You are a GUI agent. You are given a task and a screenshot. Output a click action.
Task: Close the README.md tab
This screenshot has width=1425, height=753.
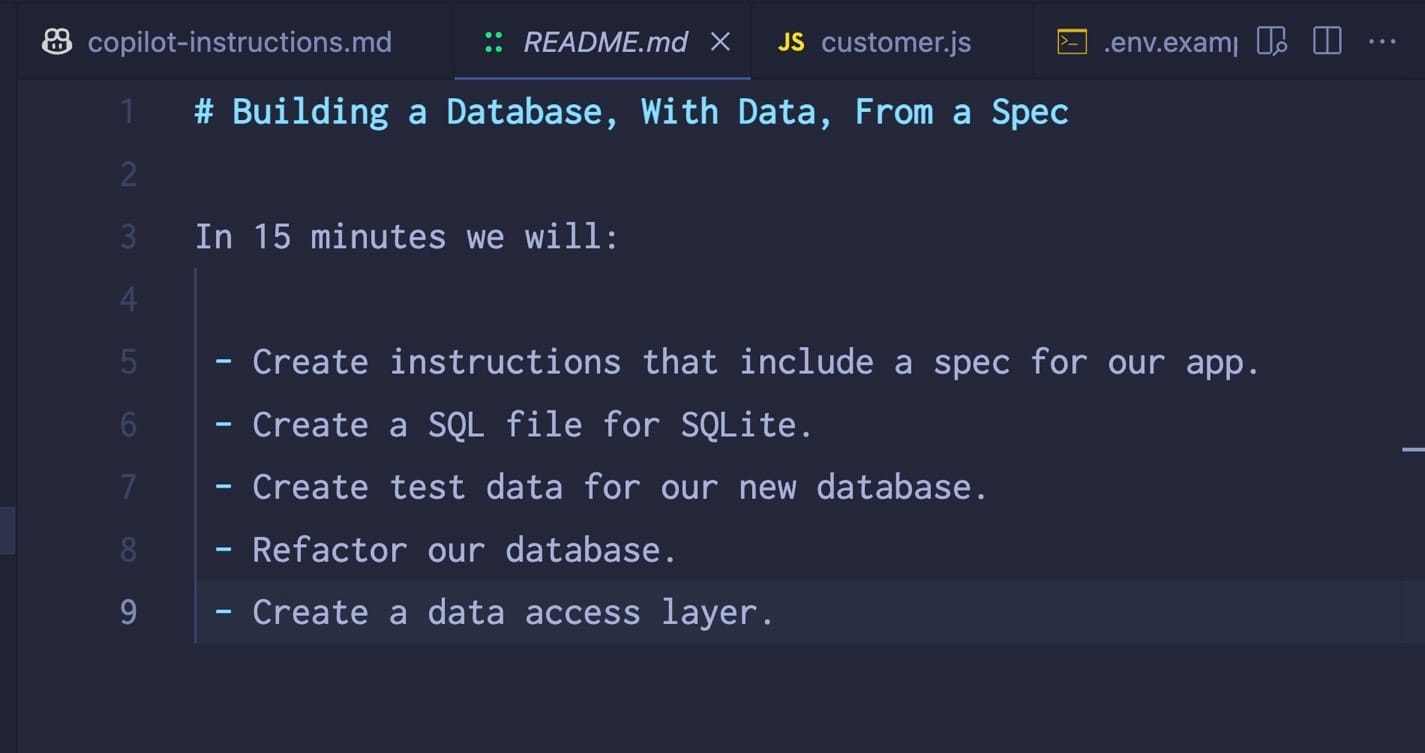[x=722, y=42]
